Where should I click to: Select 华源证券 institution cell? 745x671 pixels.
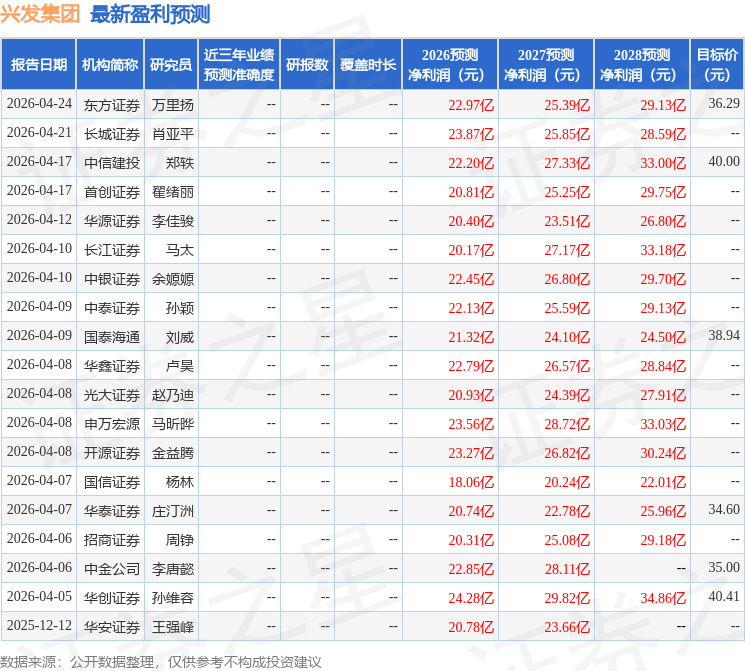click(112, 221)
